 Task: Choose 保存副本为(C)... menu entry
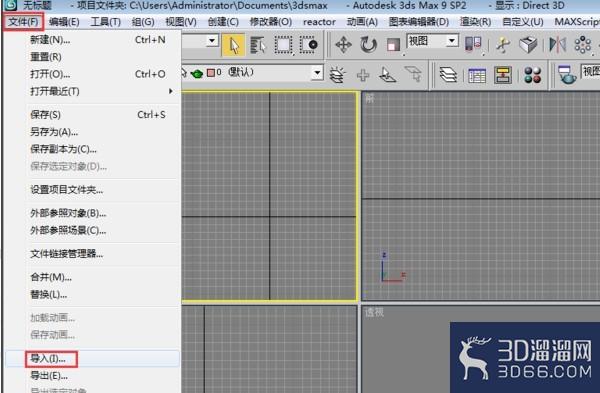coord(92,149)
